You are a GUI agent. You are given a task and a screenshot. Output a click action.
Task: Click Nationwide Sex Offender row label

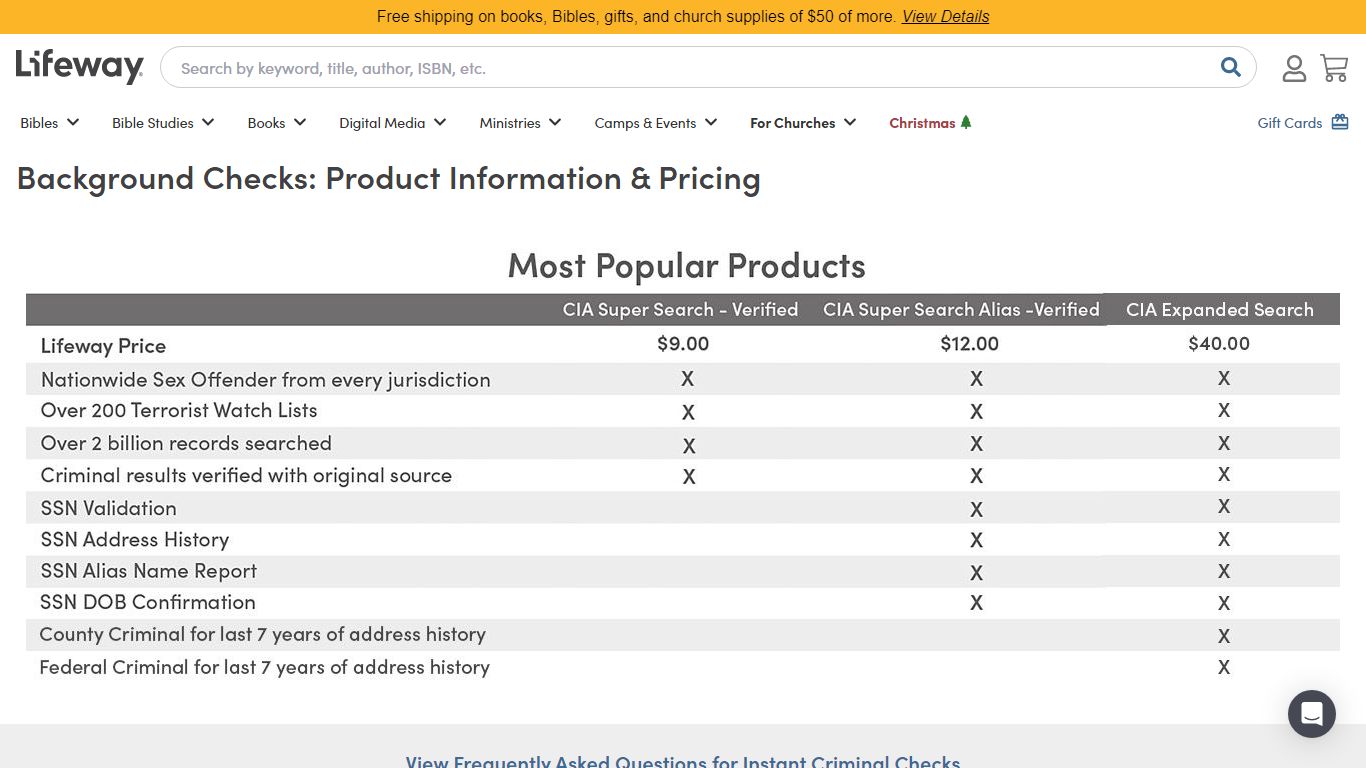266,380
